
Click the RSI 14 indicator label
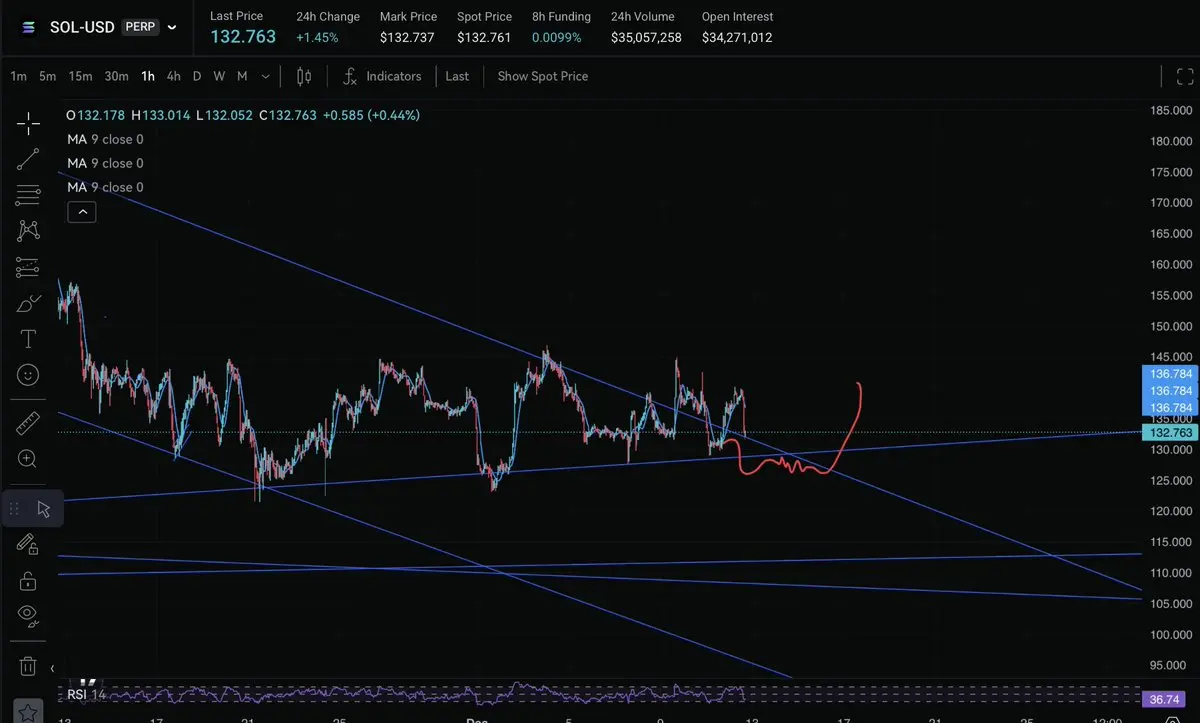86,694
